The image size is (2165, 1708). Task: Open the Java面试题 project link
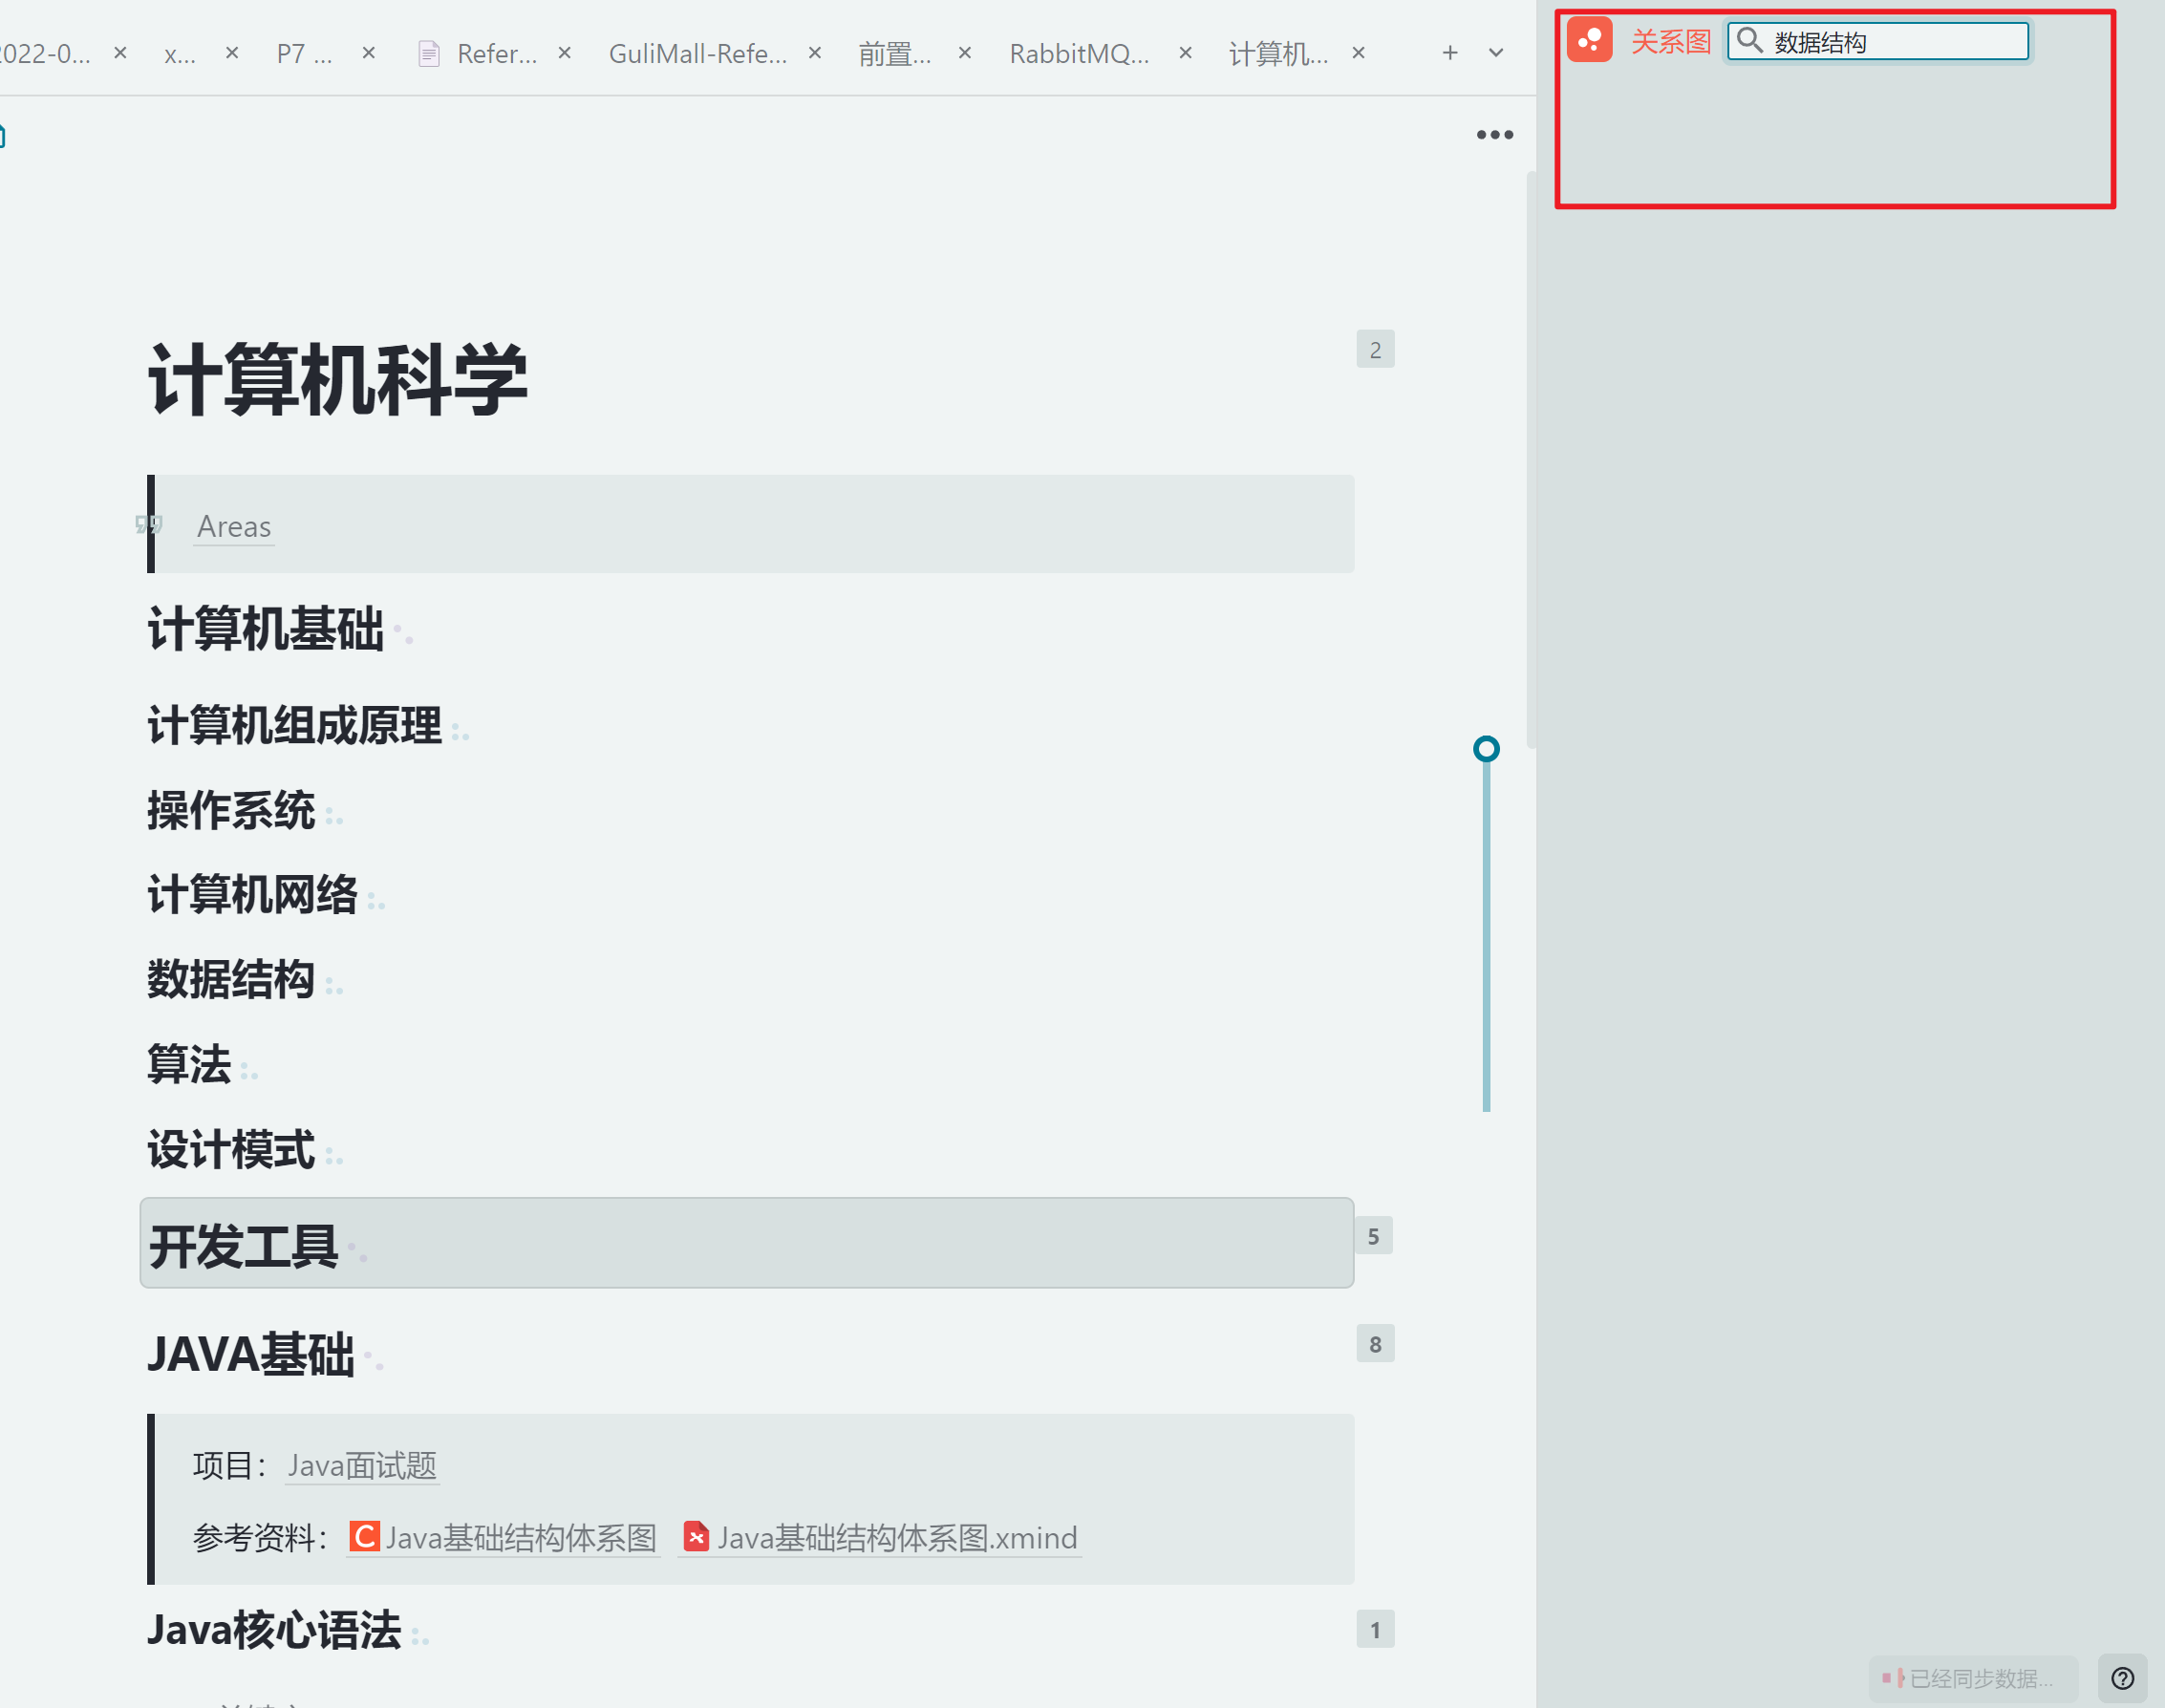[x=362, y=1465]
